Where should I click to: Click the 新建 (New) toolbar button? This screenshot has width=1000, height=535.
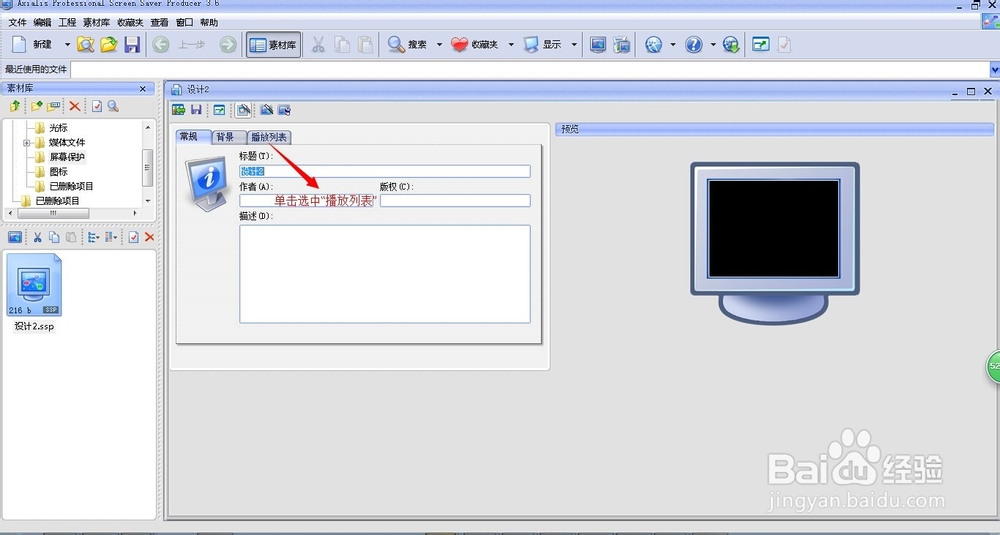coord(33,45)
